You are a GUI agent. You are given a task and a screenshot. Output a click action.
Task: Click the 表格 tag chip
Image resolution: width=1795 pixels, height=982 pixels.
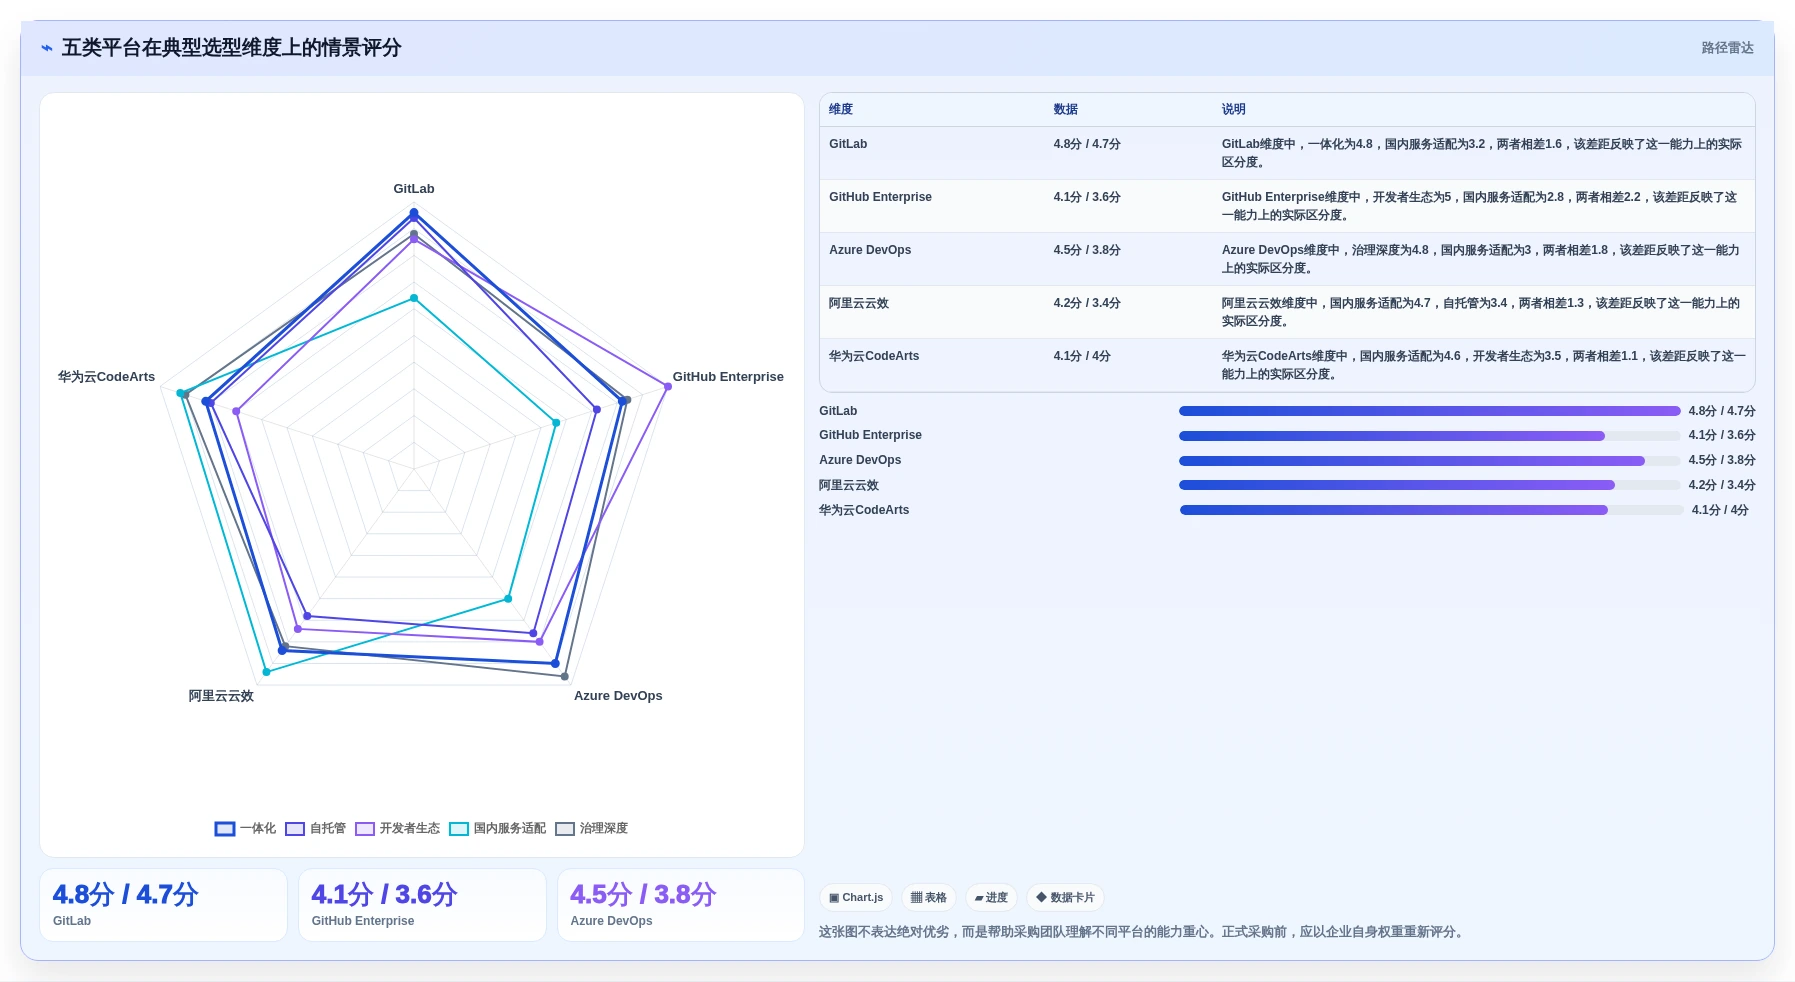coord(929,897)
